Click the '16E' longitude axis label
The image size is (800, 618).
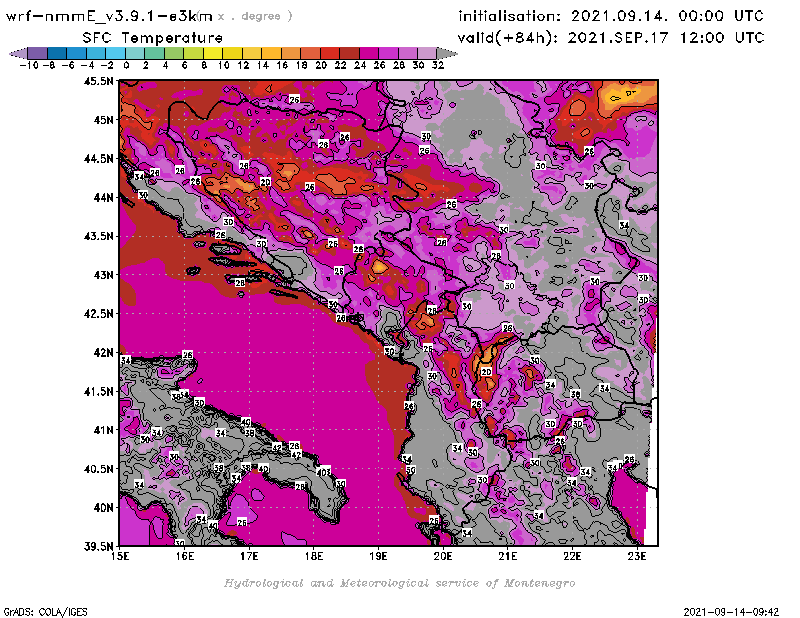pyautogui.click(x=185, y=556)
